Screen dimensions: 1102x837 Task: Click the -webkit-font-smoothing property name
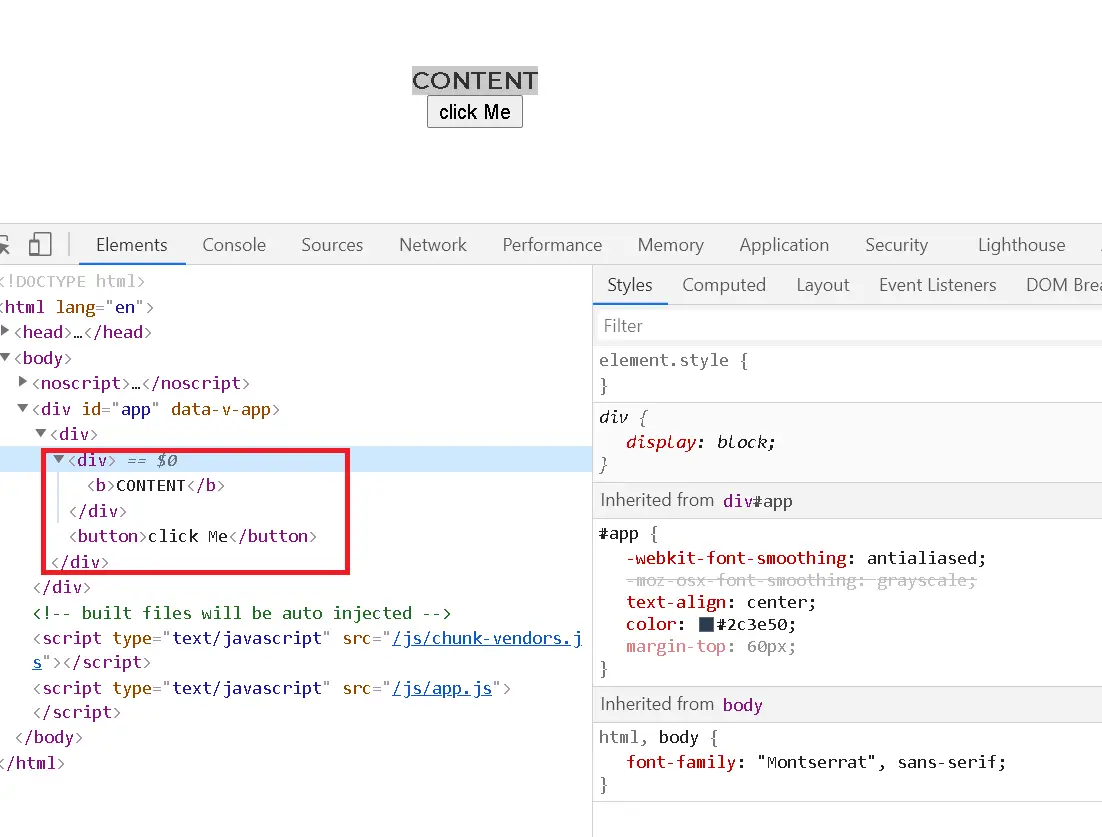coord(736,558)
